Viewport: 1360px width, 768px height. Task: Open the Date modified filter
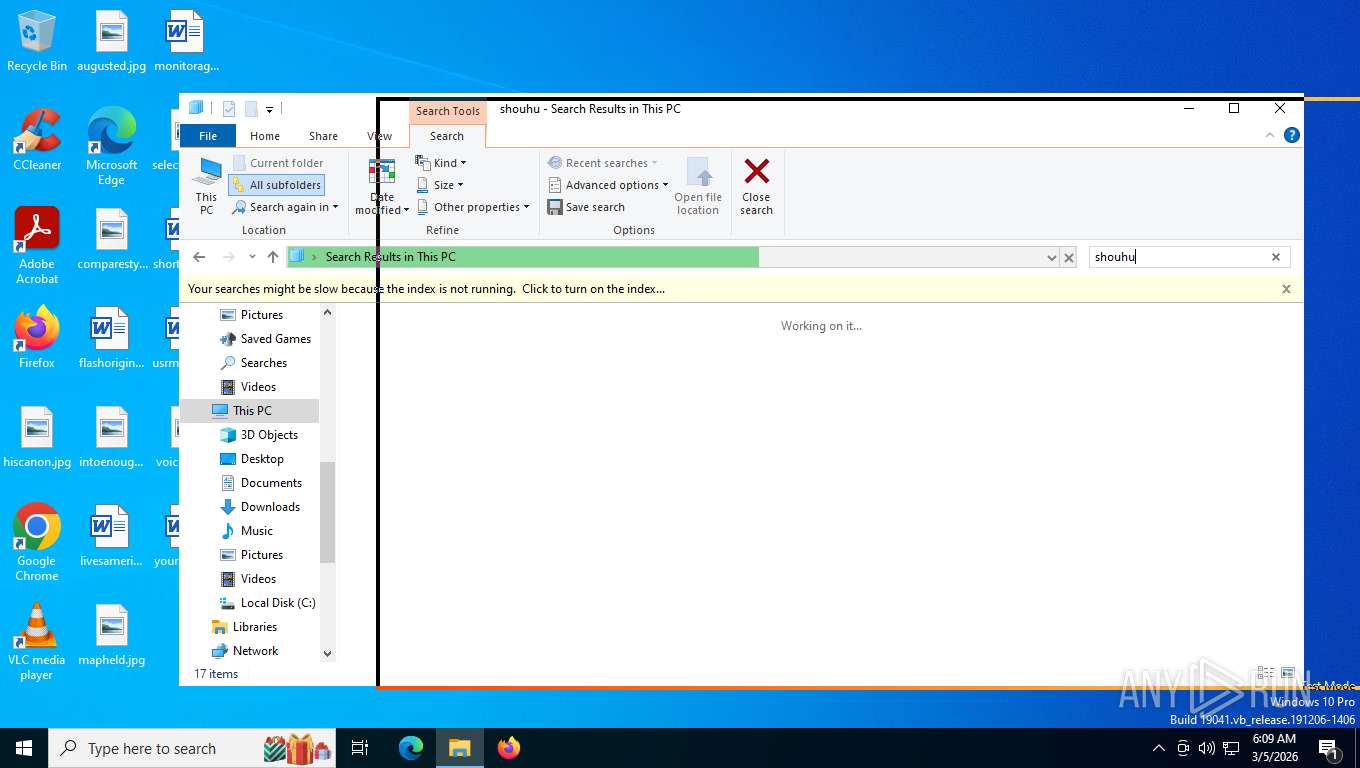point(382,186)
